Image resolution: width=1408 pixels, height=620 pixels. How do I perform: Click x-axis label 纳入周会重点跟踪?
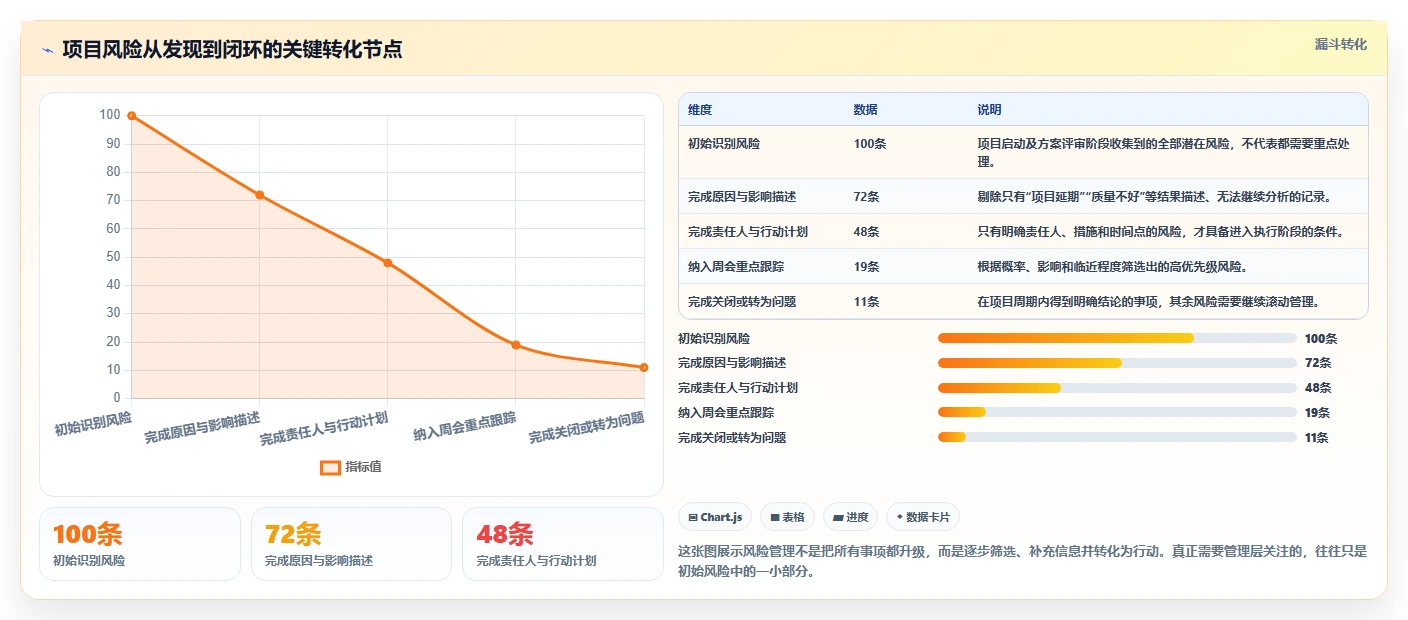(465, 427)
